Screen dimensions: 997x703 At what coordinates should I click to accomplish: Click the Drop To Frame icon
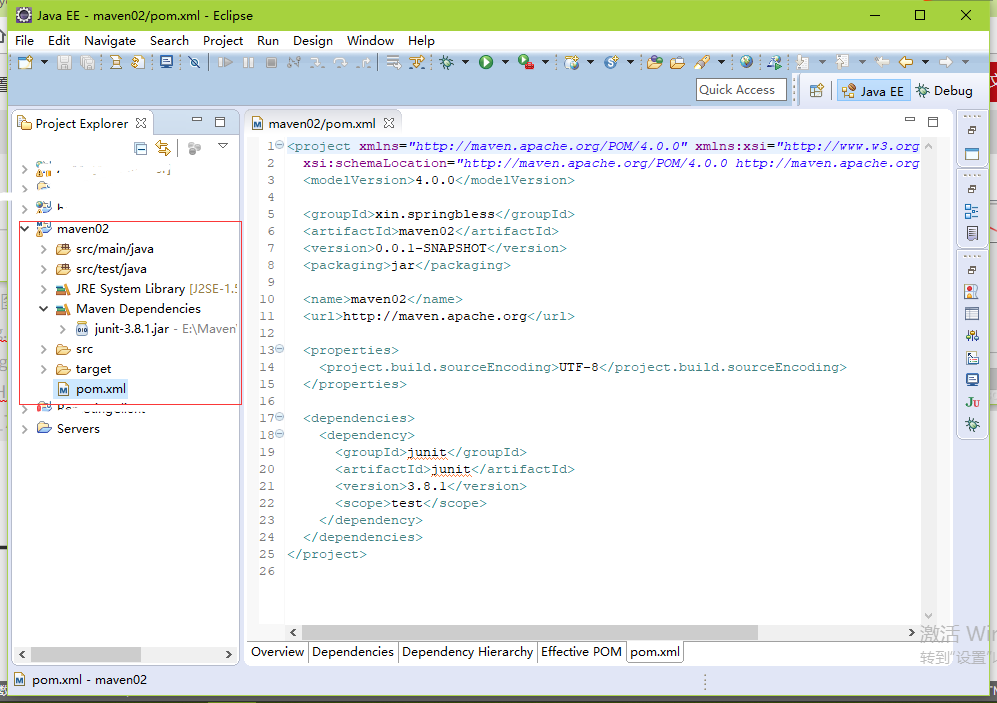394,62
